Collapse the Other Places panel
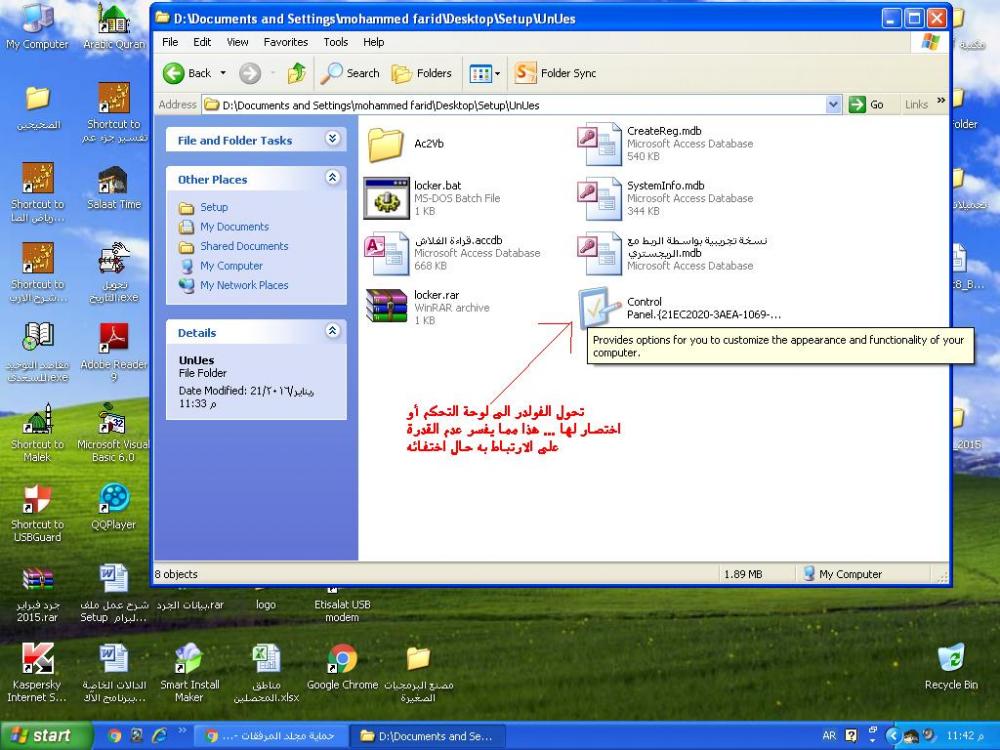1000x750 pixels. pos(332,177)
